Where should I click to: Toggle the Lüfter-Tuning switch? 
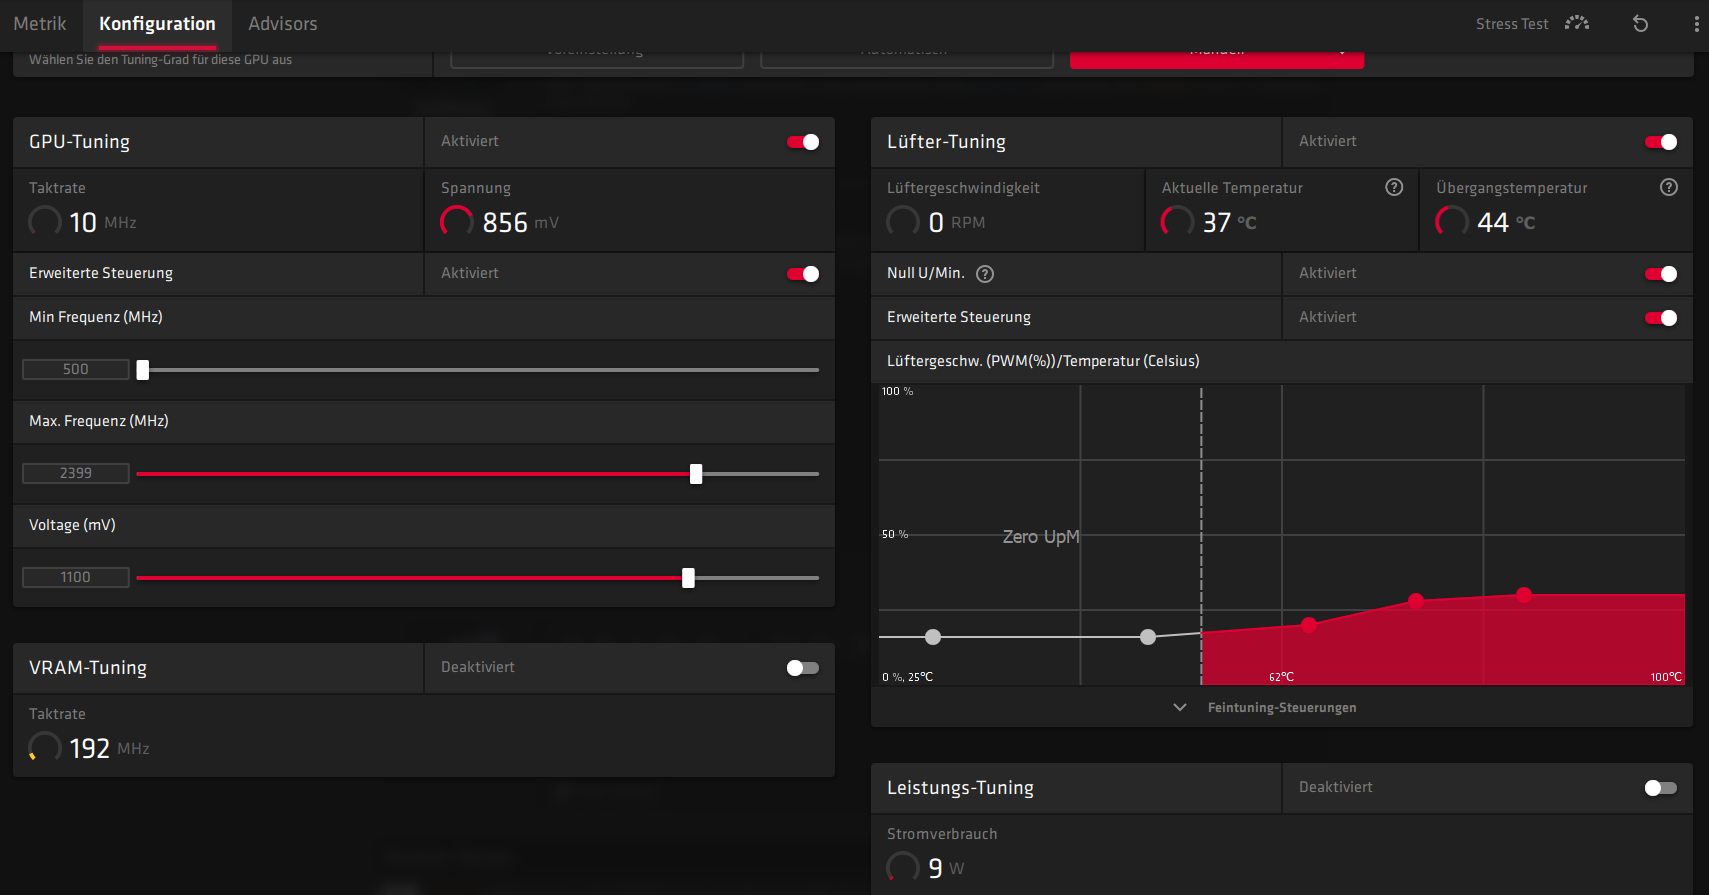pyautogui.click(x=1661, y=142)
